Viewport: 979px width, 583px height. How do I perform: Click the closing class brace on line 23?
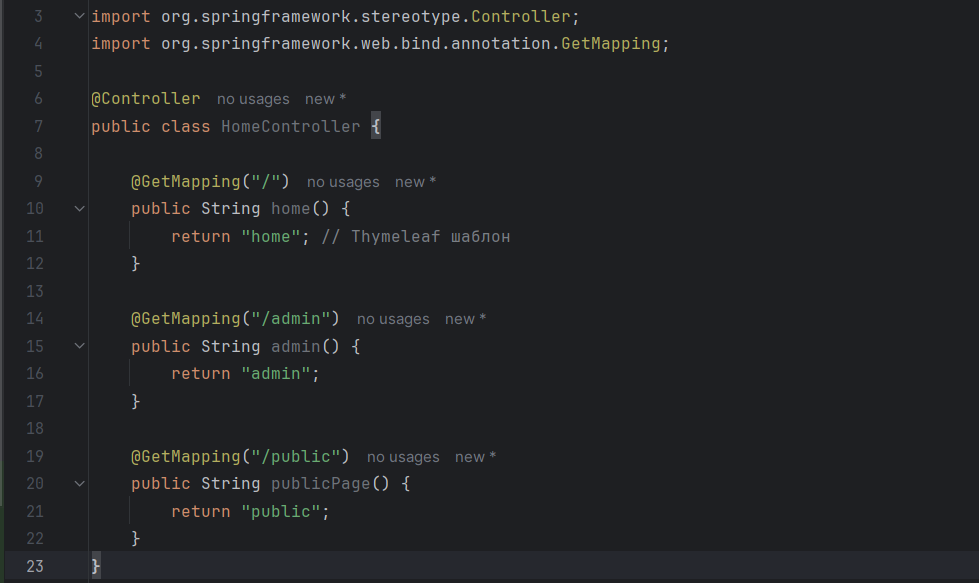96,566
